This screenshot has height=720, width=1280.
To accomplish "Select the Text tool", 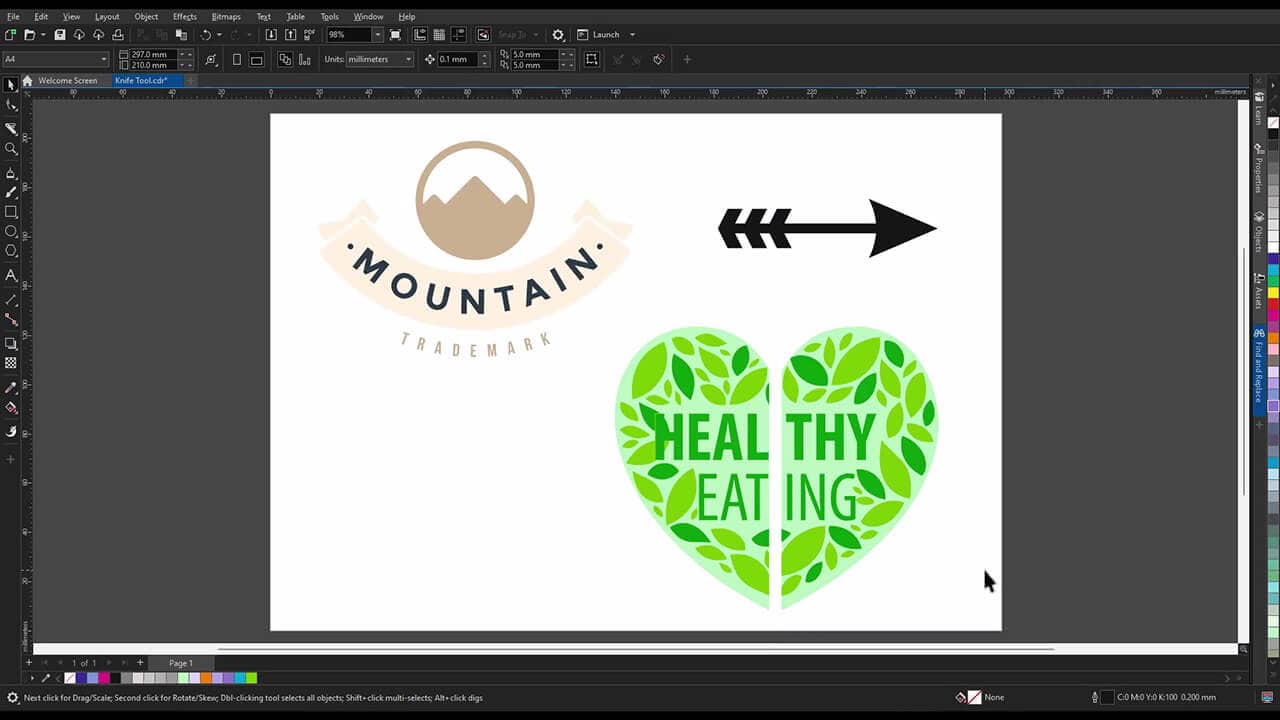I will [x=11, y=275].
